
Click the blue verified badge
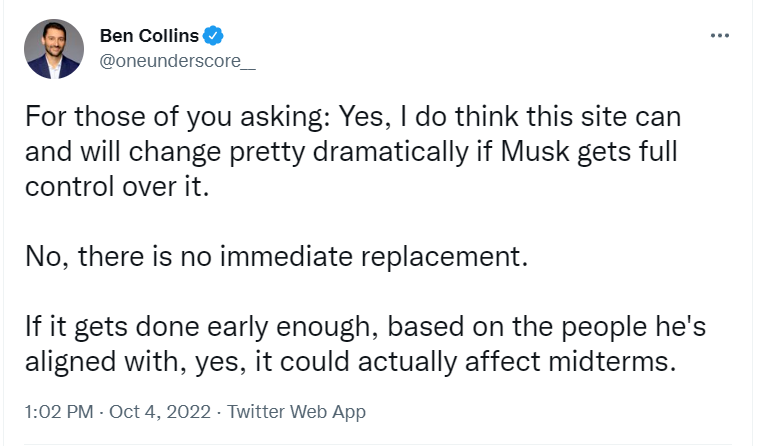coord(213,36)
